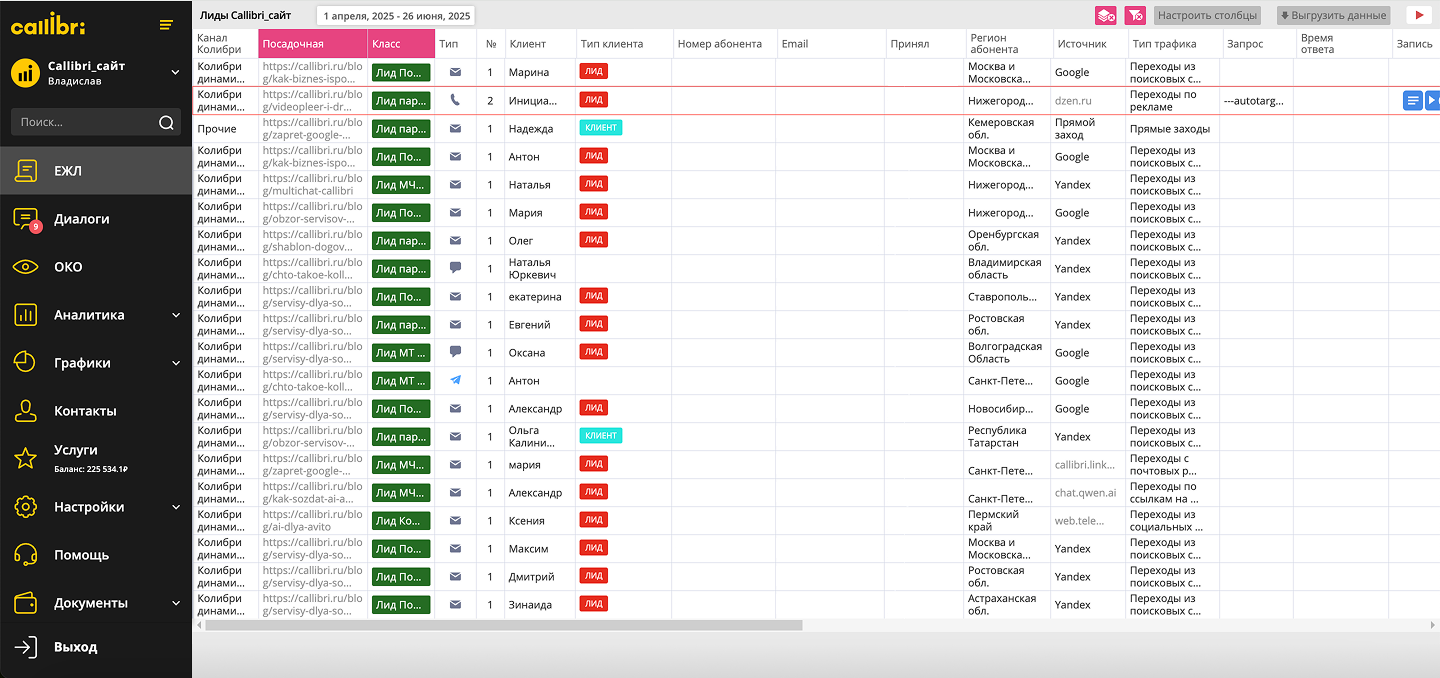The height and width of the screenshot is (678, 1440).
Task: Log out via the Выход item
Action: click(x=96, y=647)
